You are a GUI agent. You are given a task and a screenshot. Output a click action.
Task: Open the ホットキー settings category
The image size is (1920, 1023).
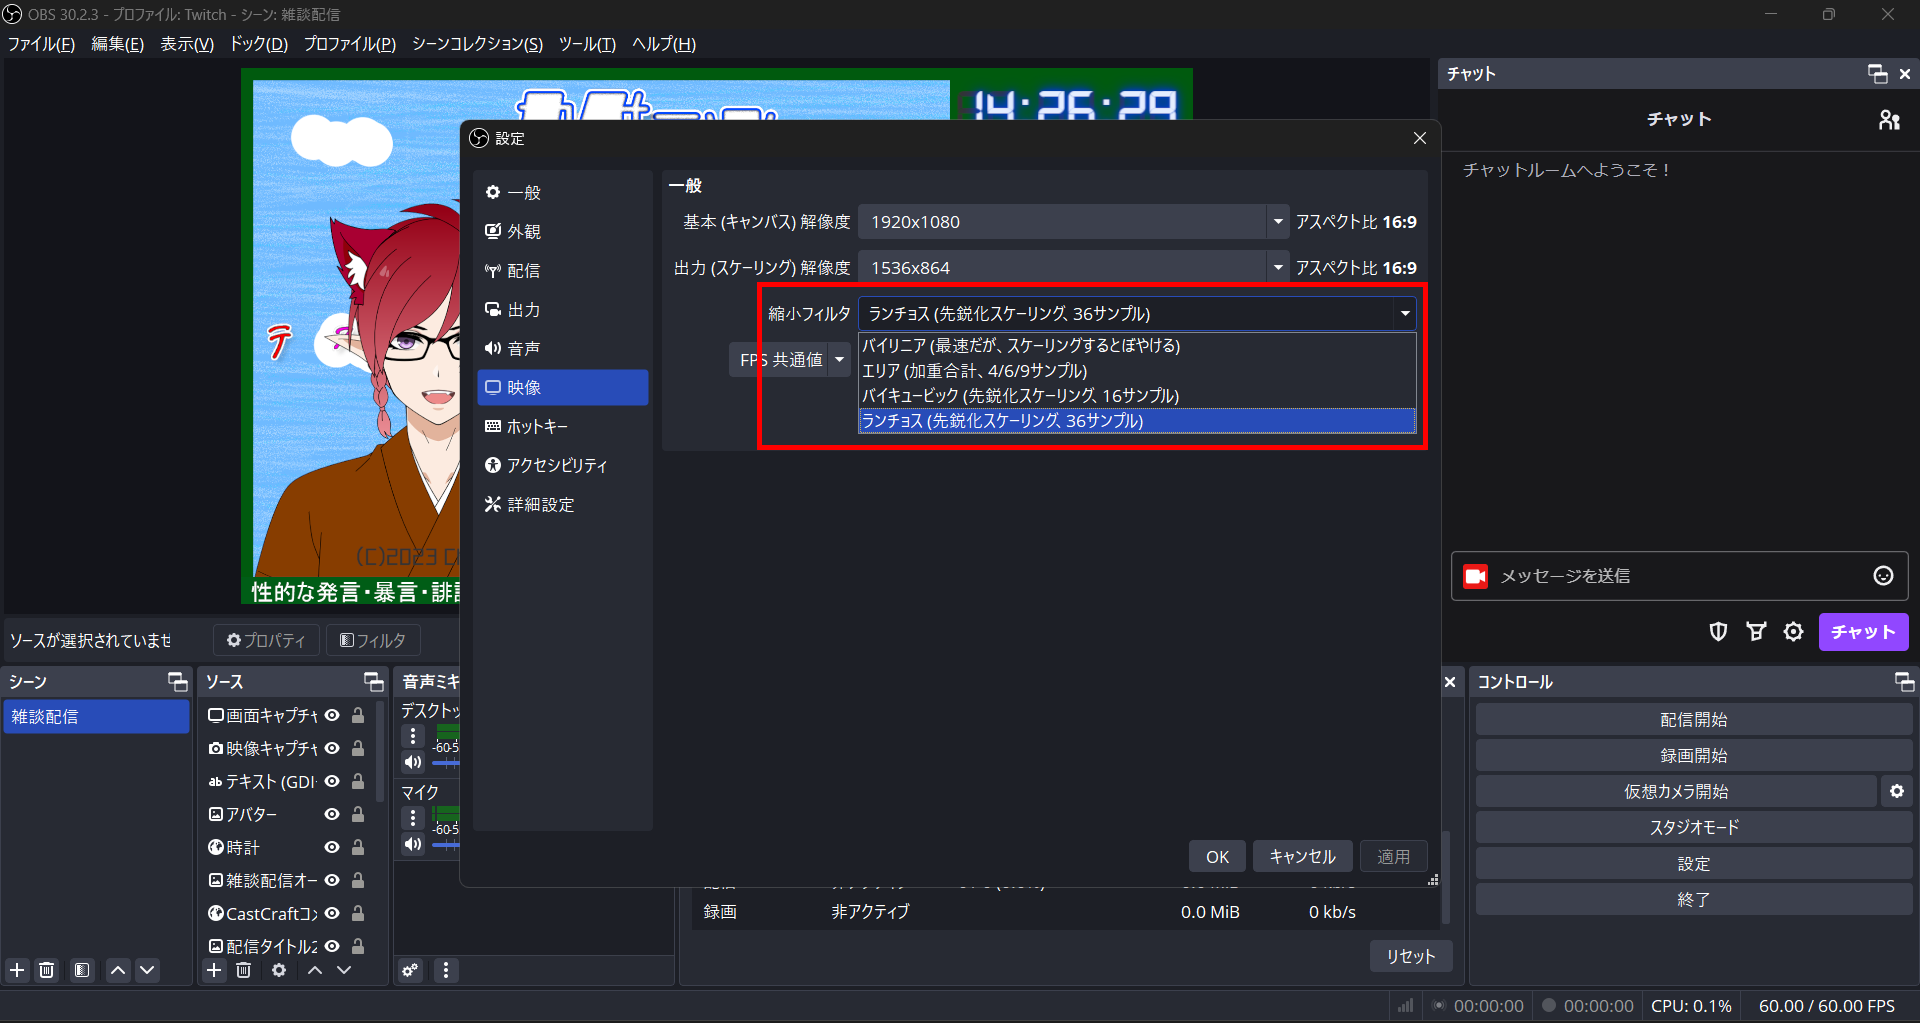coord(563,426)
